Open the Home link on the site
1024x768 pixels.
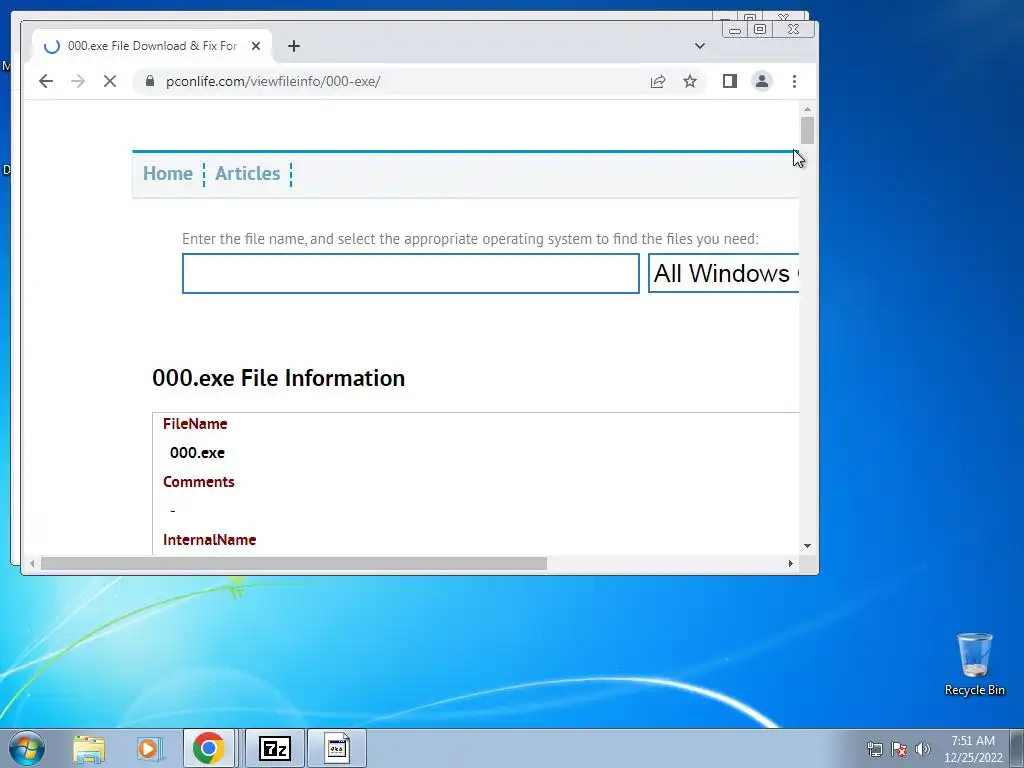(168, 173)
